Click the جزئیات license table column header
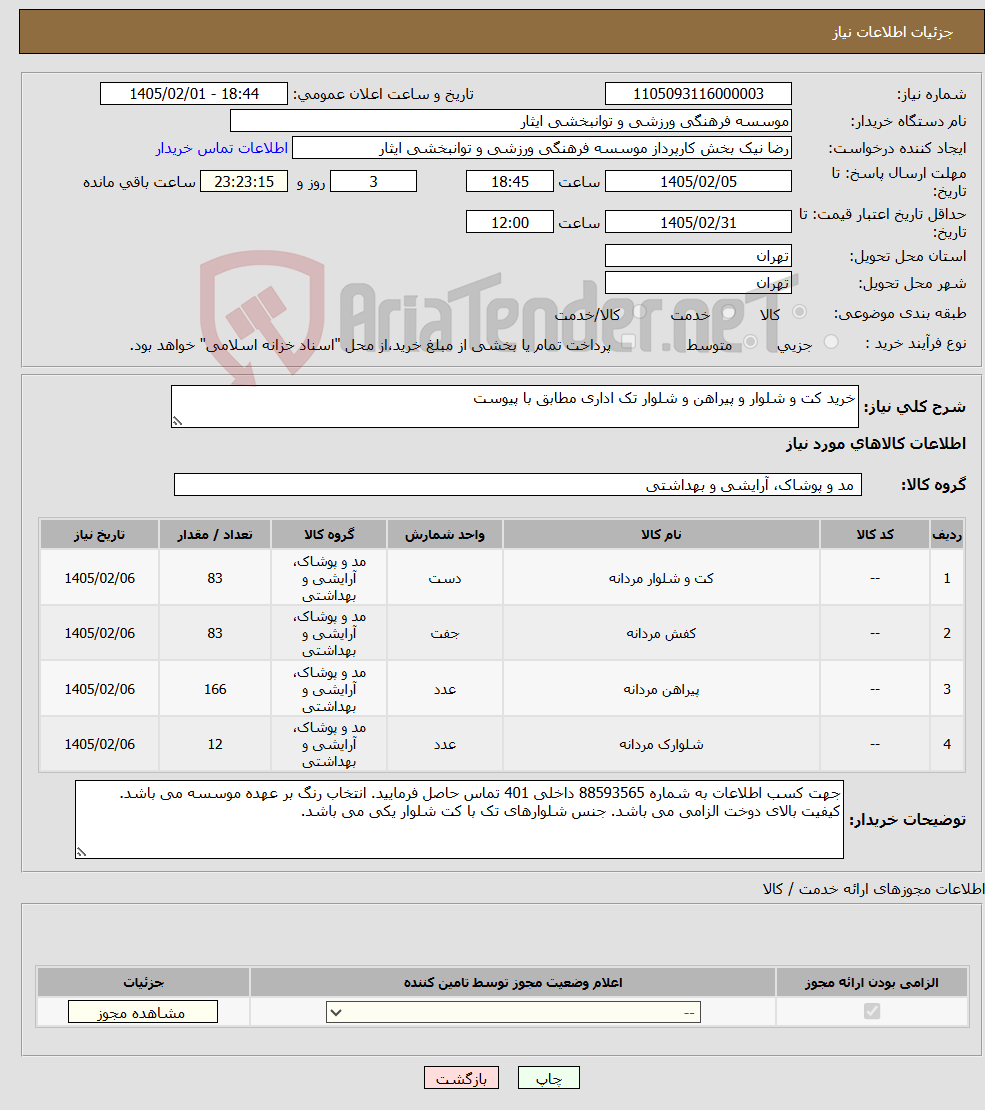The height and width of the screenshot is (1110, 985). pyautogui.click(x=143, y=983)
